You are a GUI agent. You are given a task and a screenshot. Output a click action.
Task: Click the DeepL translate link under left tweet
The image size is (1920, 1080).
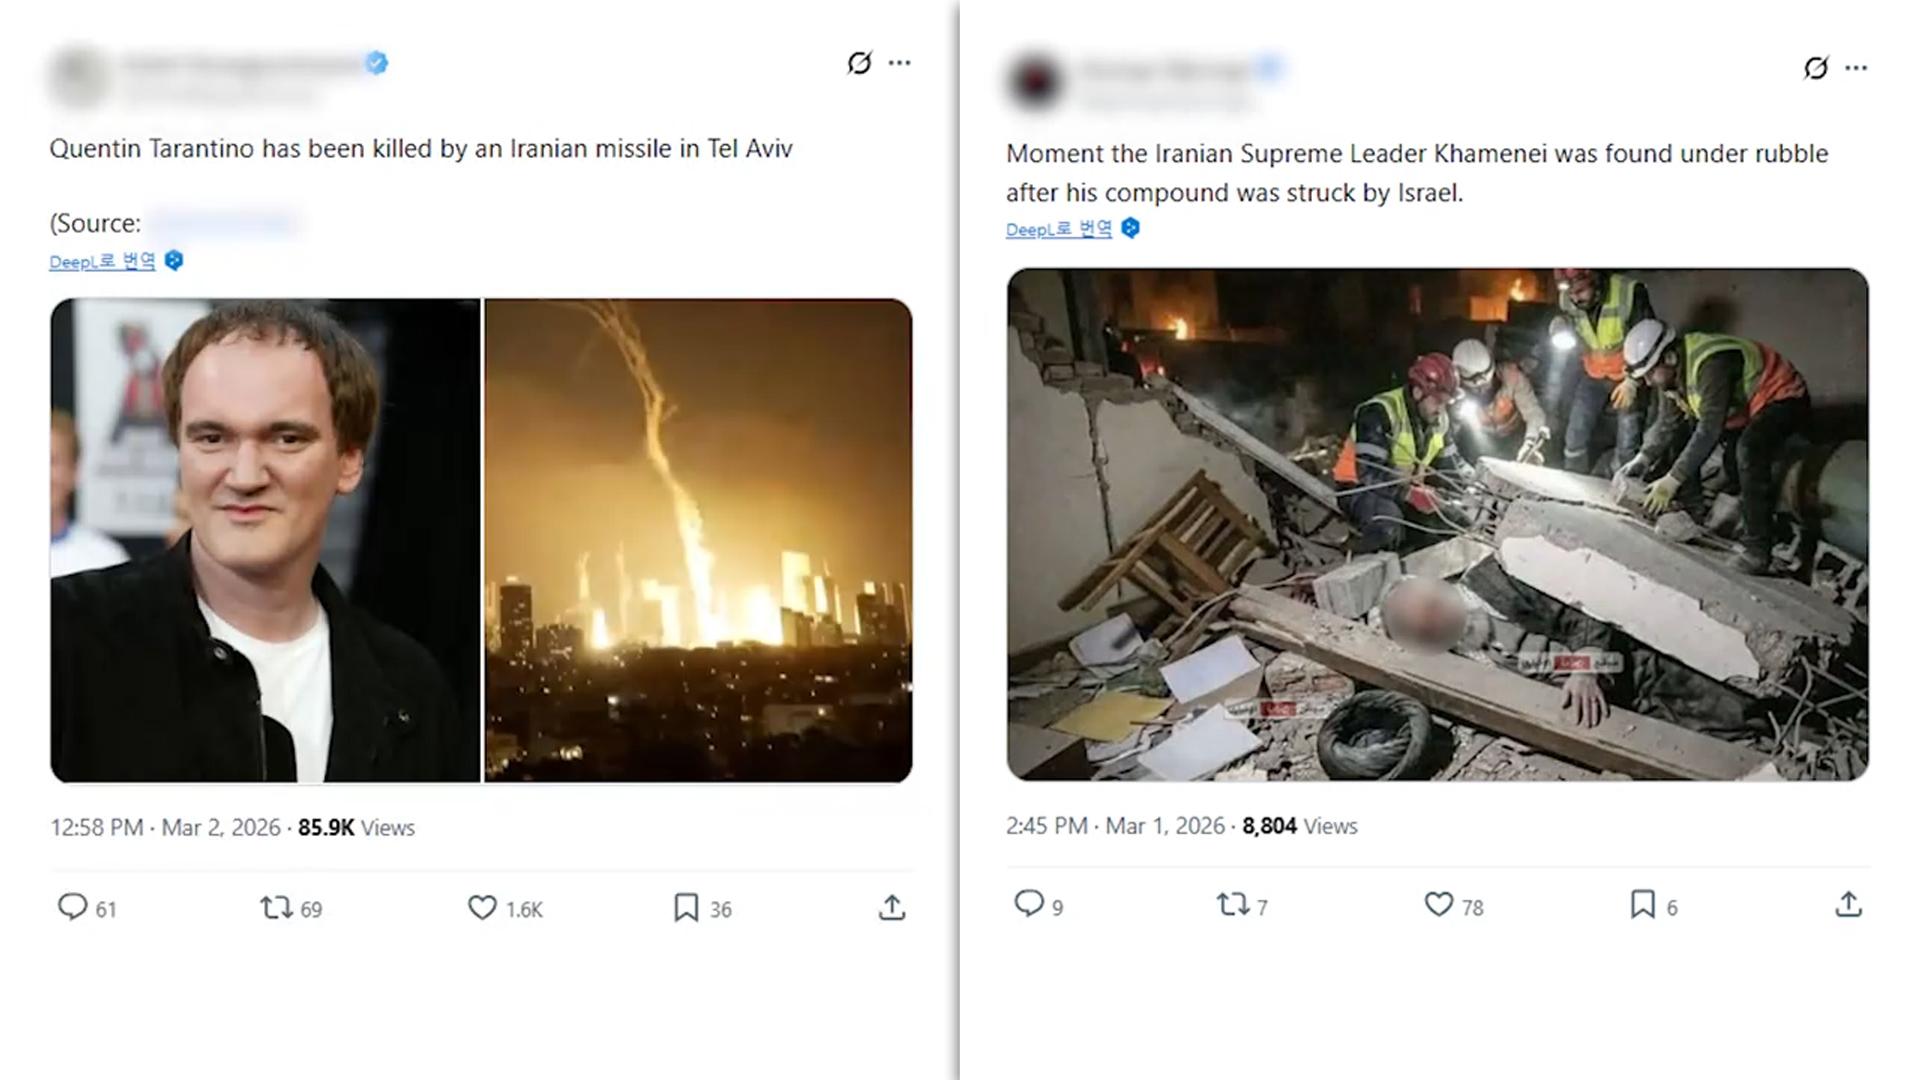[x=102, y=261]
